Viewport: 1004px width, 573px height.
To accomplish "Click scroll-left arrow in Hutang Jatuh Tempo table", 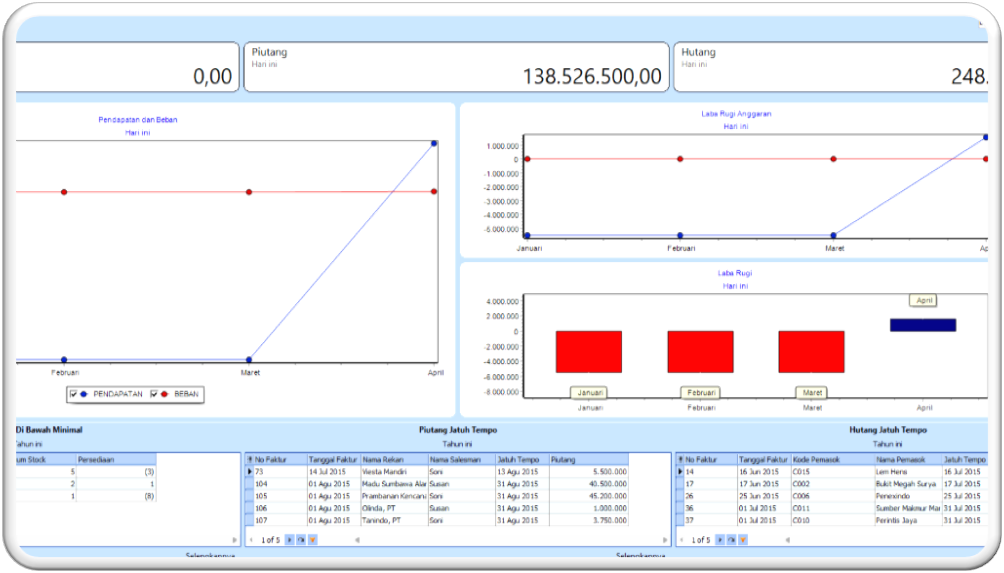I will click(788, 540).
